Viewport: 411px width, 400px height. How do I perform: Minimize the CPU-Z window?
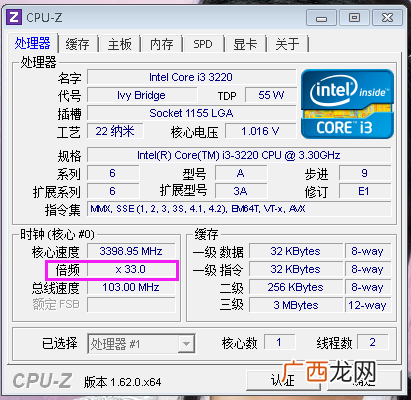point(321,18)
